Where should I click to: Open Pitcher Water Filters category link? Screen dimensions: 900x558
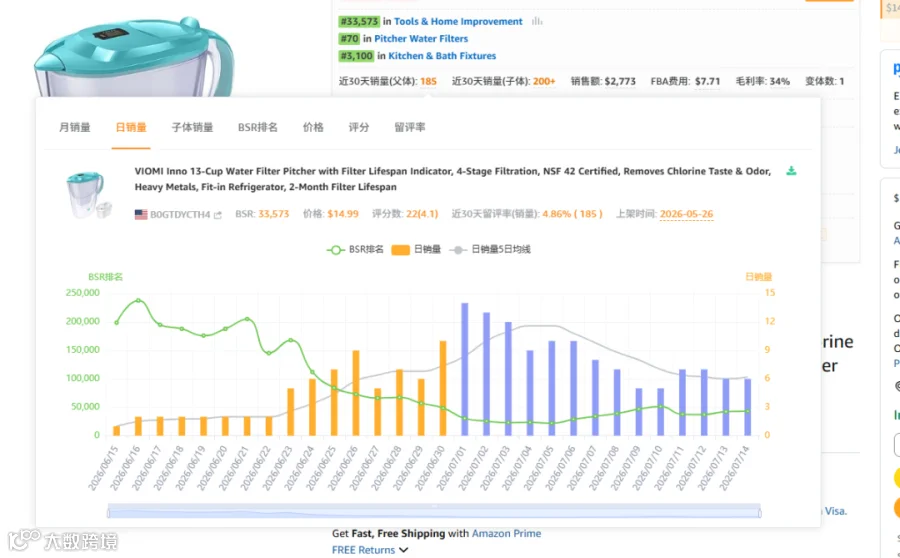point(421,38)
